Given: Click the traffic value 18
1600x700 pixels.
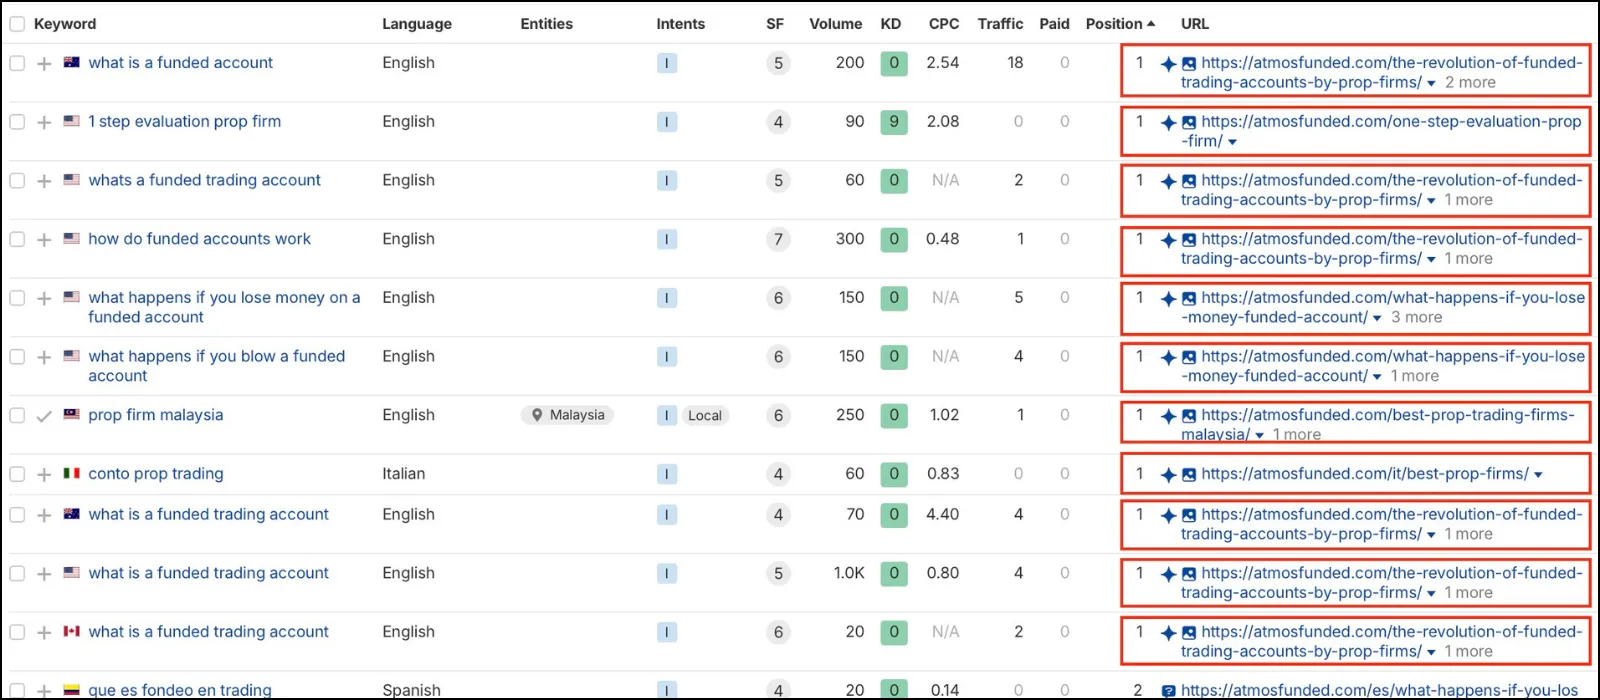Looking at the screenshot, I should click(1015, 63).
